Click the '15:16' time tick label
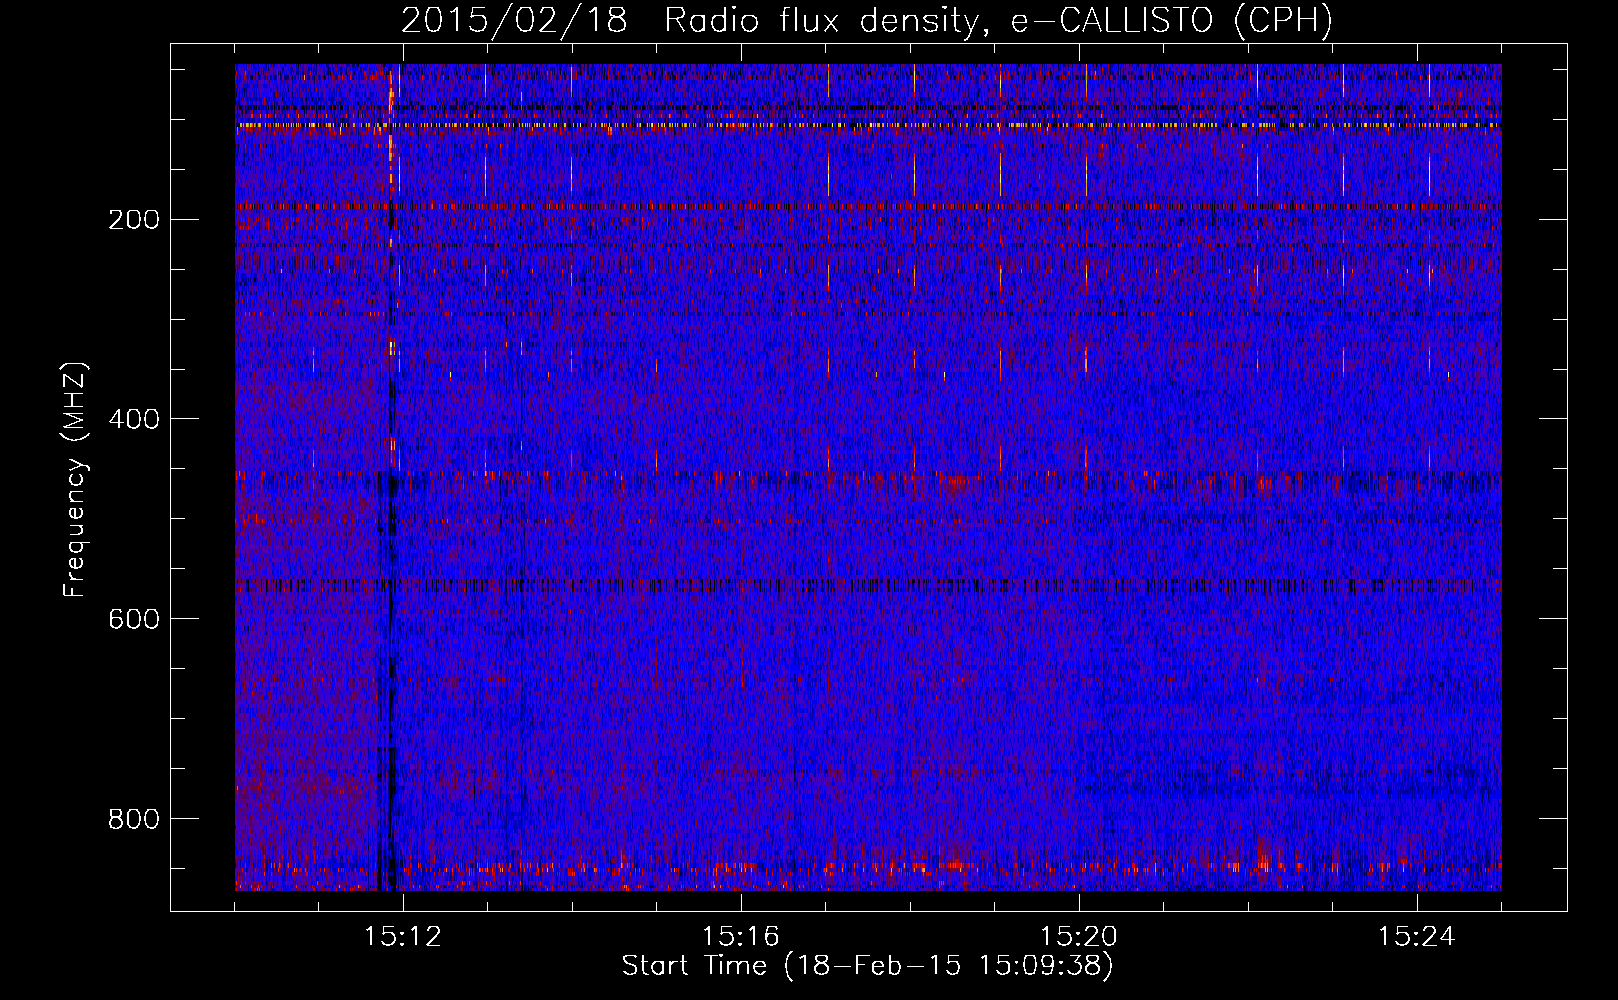Image resolution: width=1618 pixels, height=1000 pixels. click(x=741, y=936)
